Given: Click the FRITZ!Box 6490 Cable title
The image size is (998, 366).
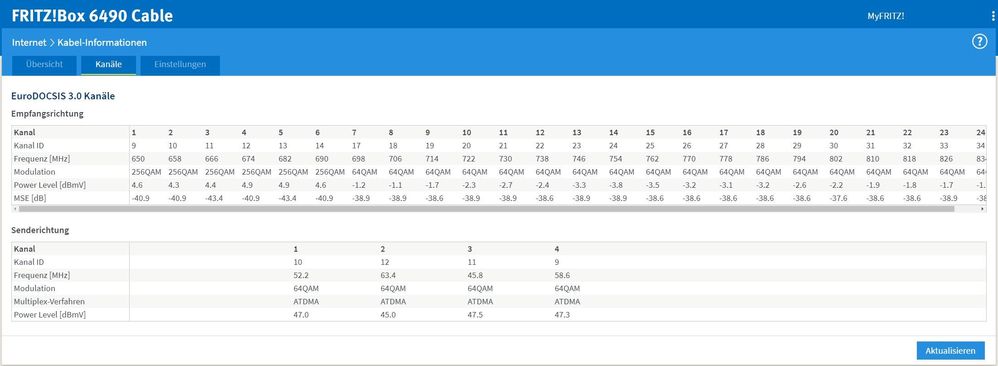Looking at the screenshot, I should pyautogui.click(x=92, y=16).
